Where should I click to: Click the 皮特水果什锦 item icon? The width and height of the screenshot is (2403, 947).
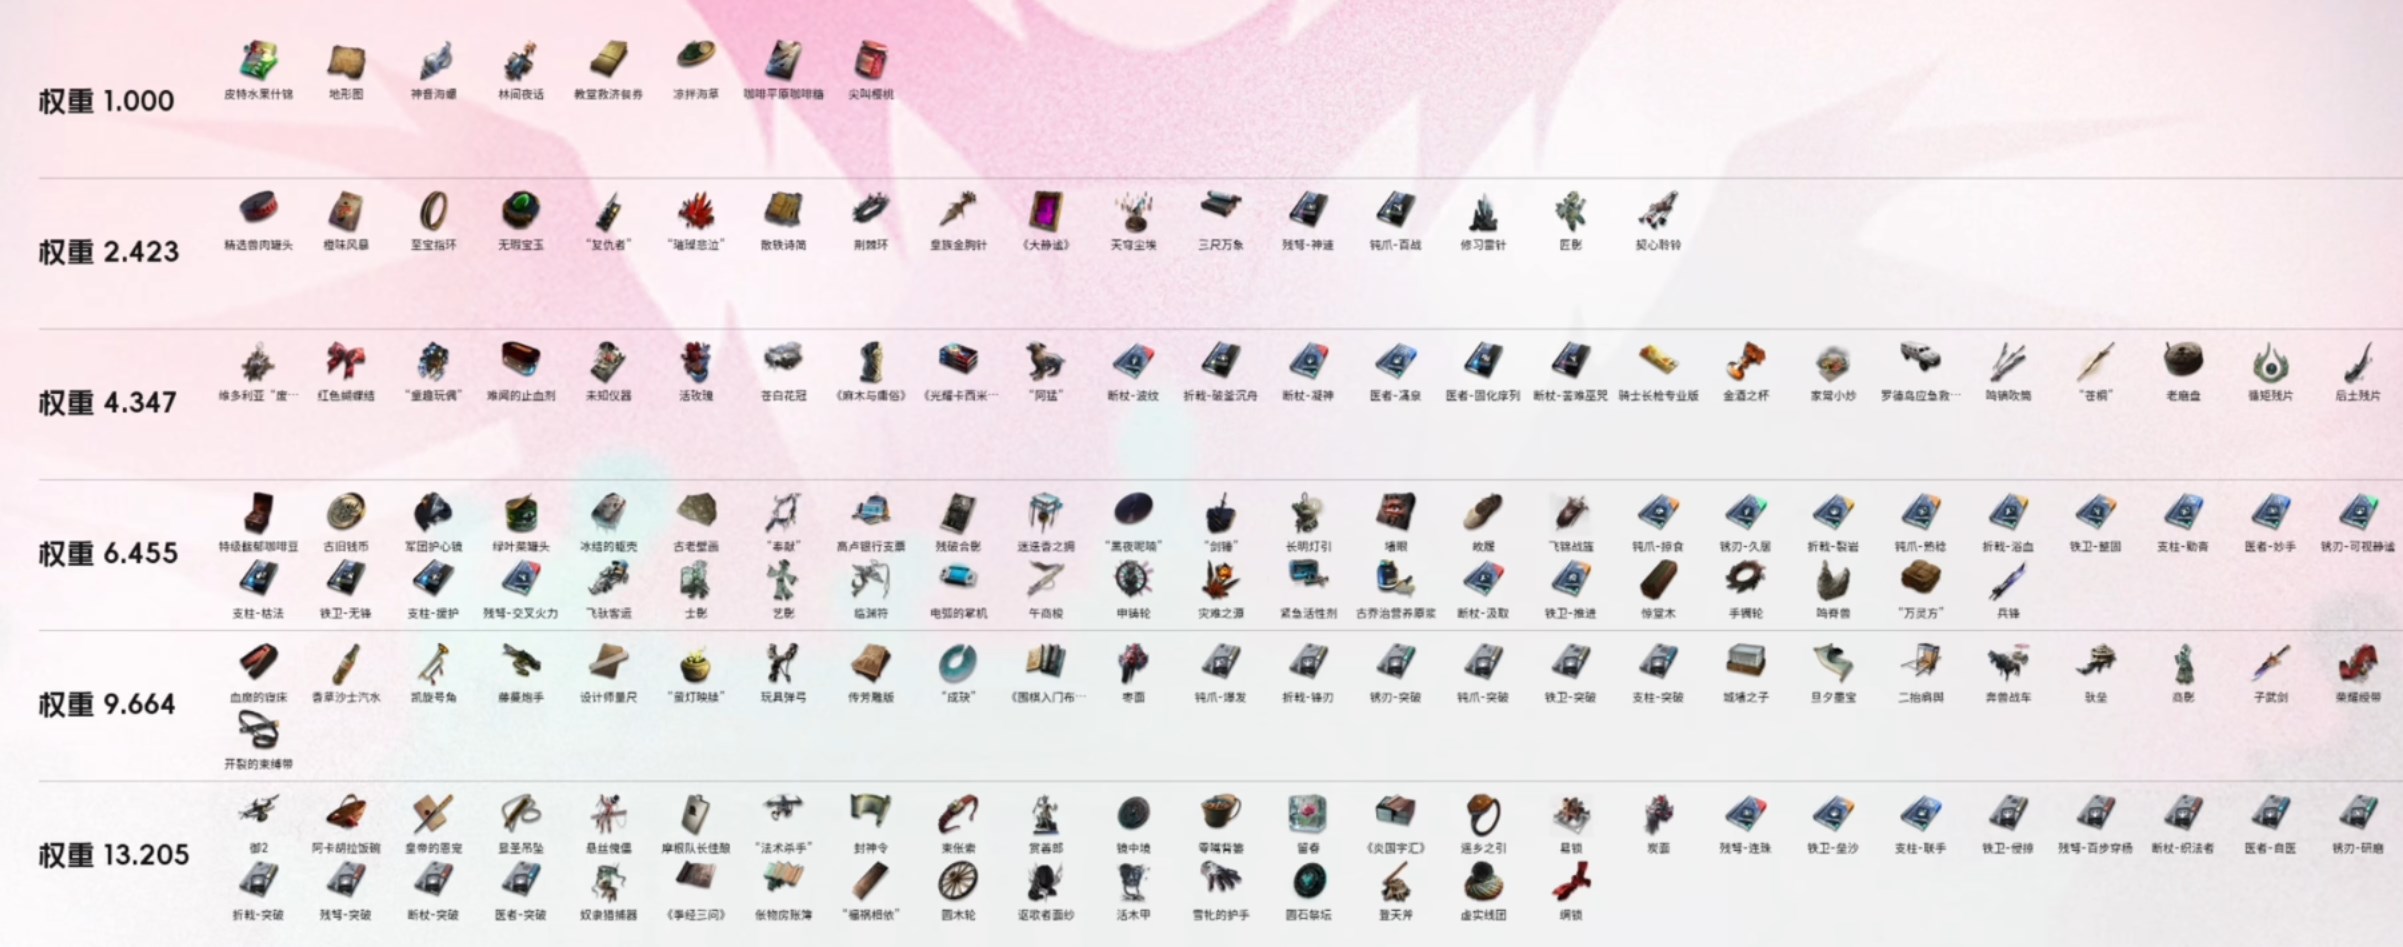click(x=259, y=60)
